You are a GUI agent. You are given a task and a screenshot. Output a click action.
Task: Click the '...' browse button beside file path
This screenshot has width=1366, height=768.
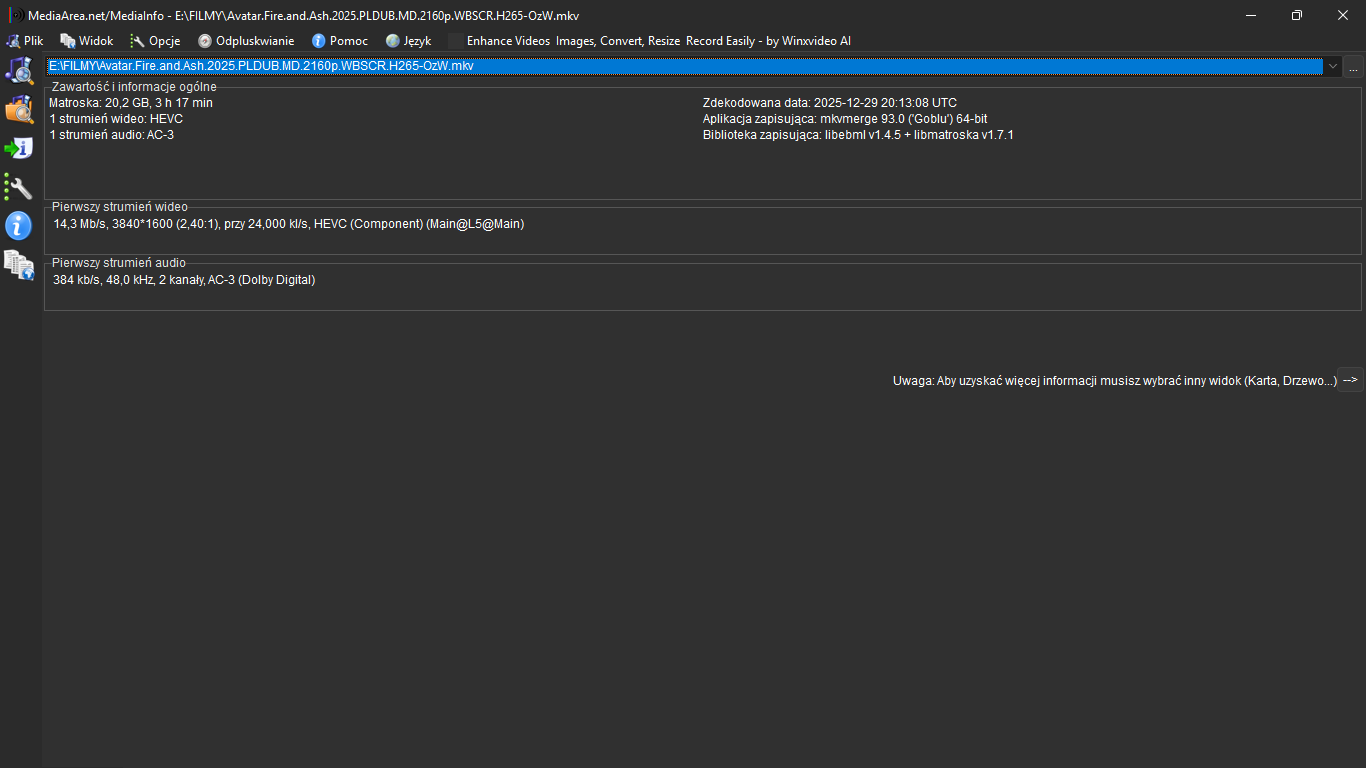click(1353, 67)
